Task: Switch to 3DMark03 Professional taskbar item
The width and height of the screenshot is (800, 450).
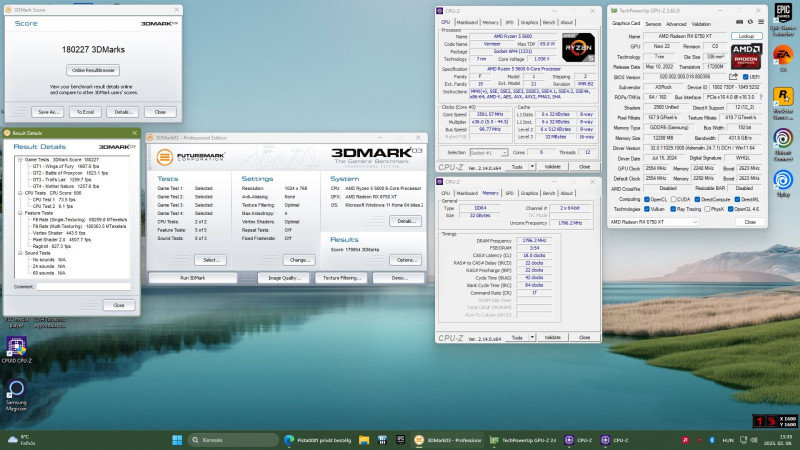Action: pos(448,440)
